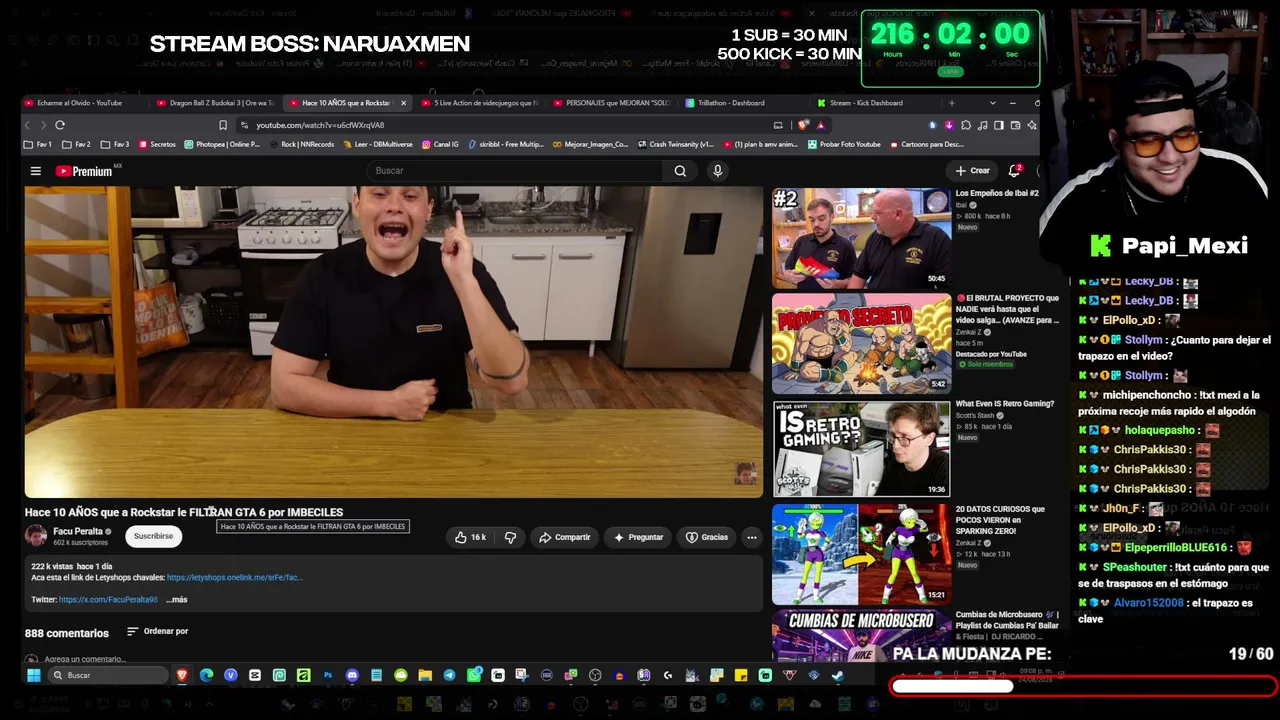Close the active Hace 10 AÑOS tab
1280x720 pixels.
(403, 103)
